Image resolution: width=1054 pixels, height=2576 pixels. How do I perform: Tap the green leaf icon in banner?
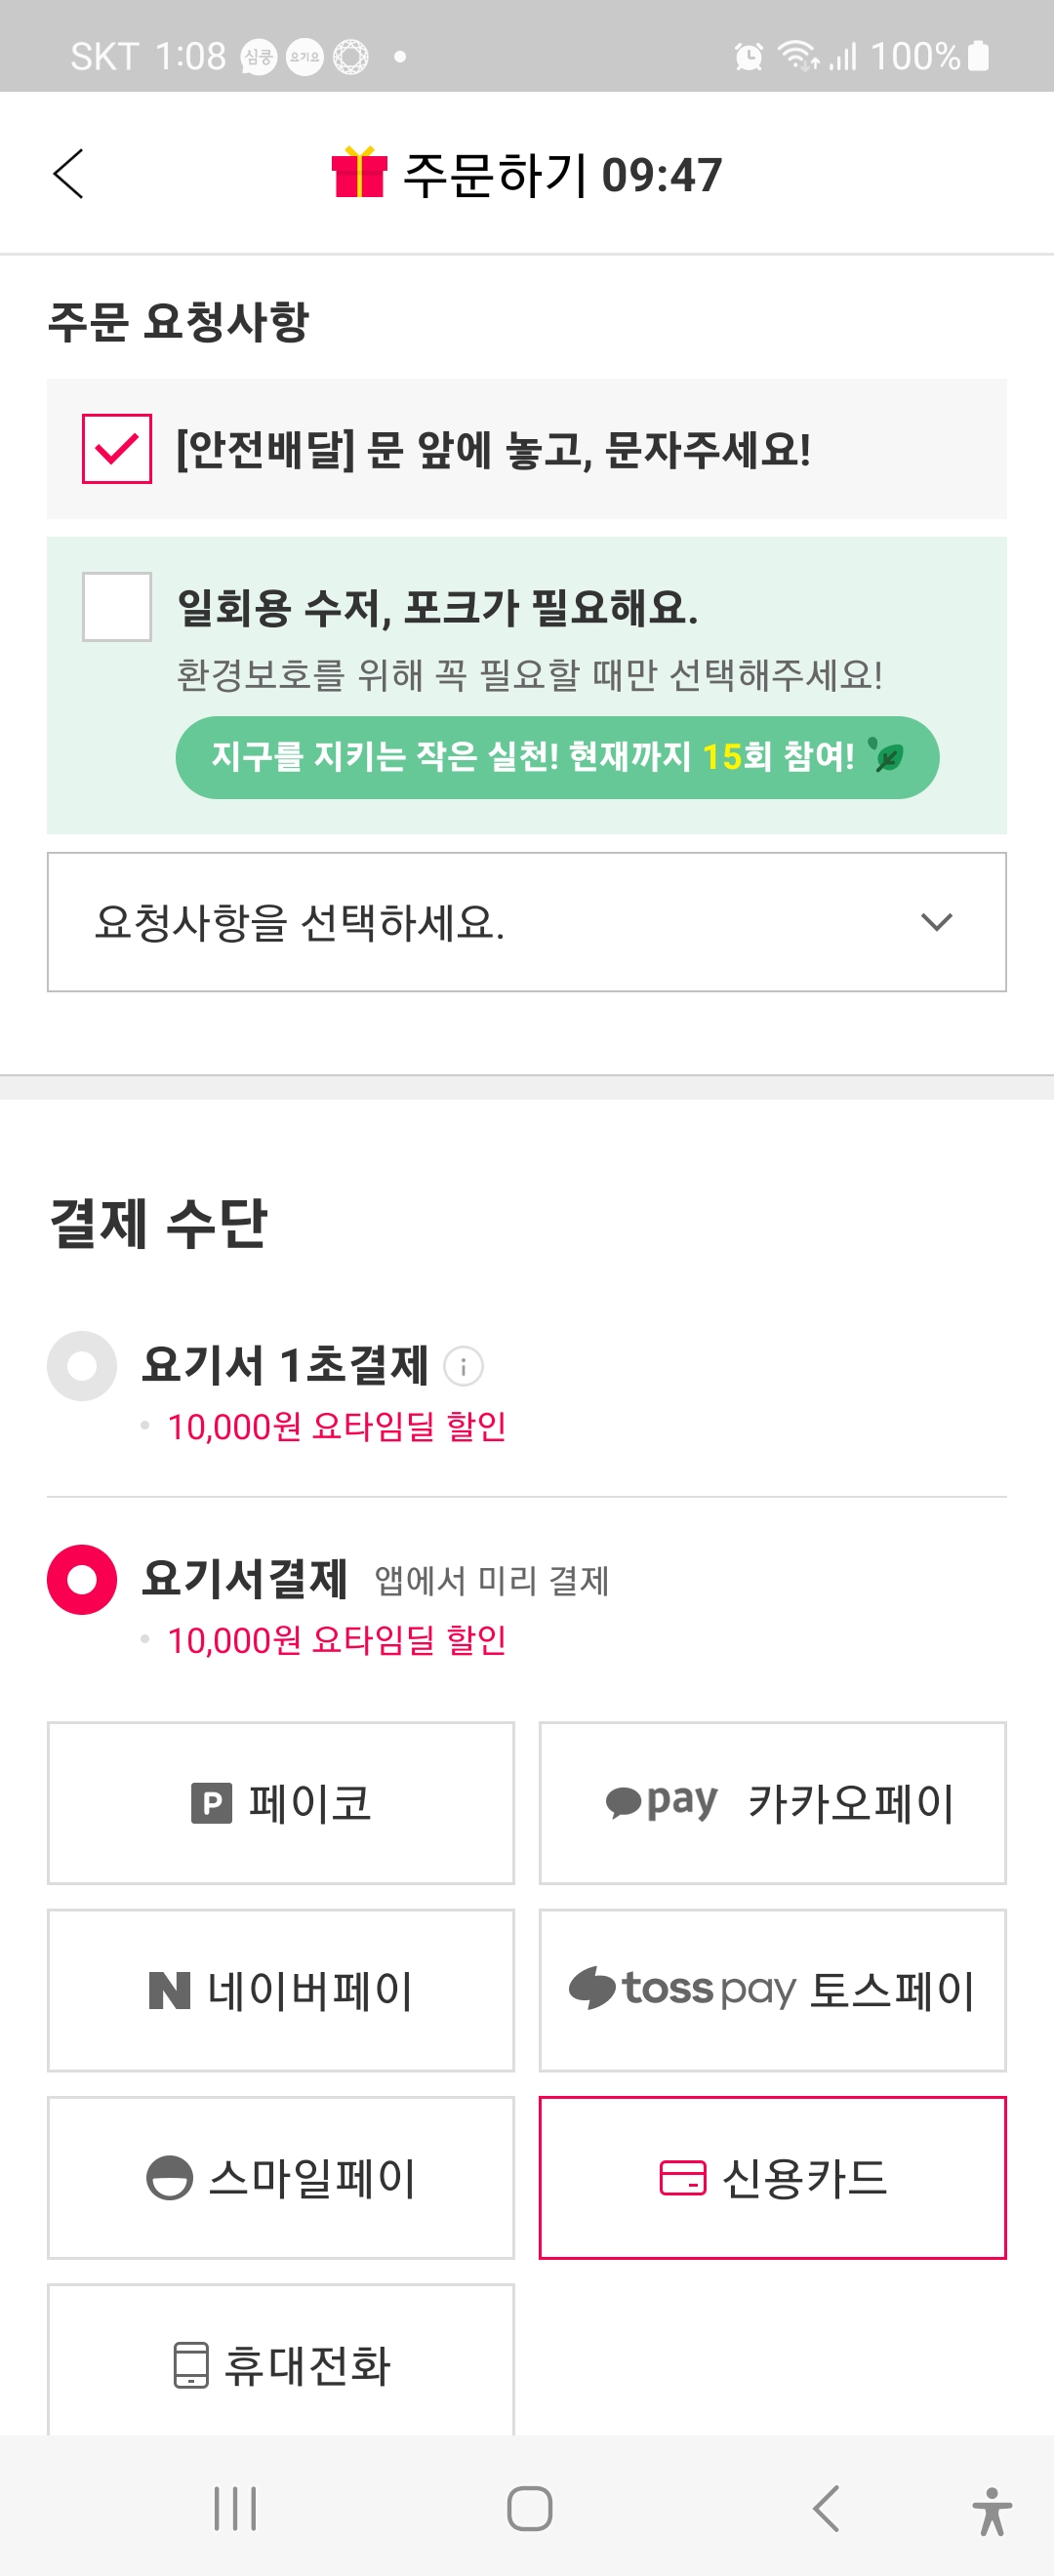(x=886, y=756)
